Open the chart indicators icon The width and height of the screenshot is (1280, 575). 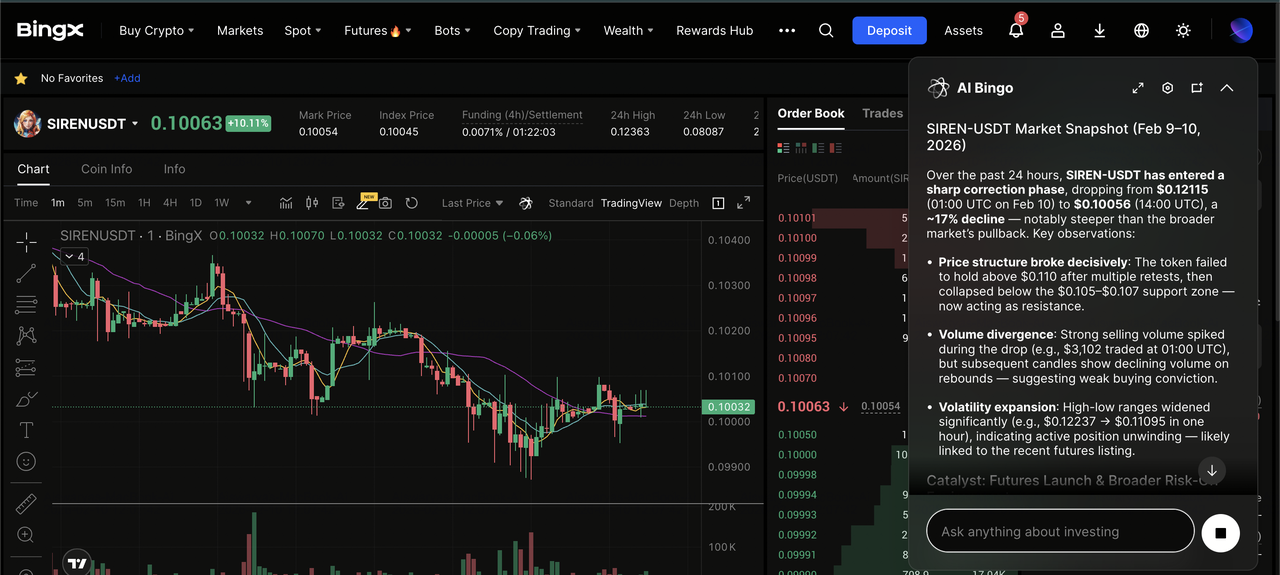[x=286, y=203]
